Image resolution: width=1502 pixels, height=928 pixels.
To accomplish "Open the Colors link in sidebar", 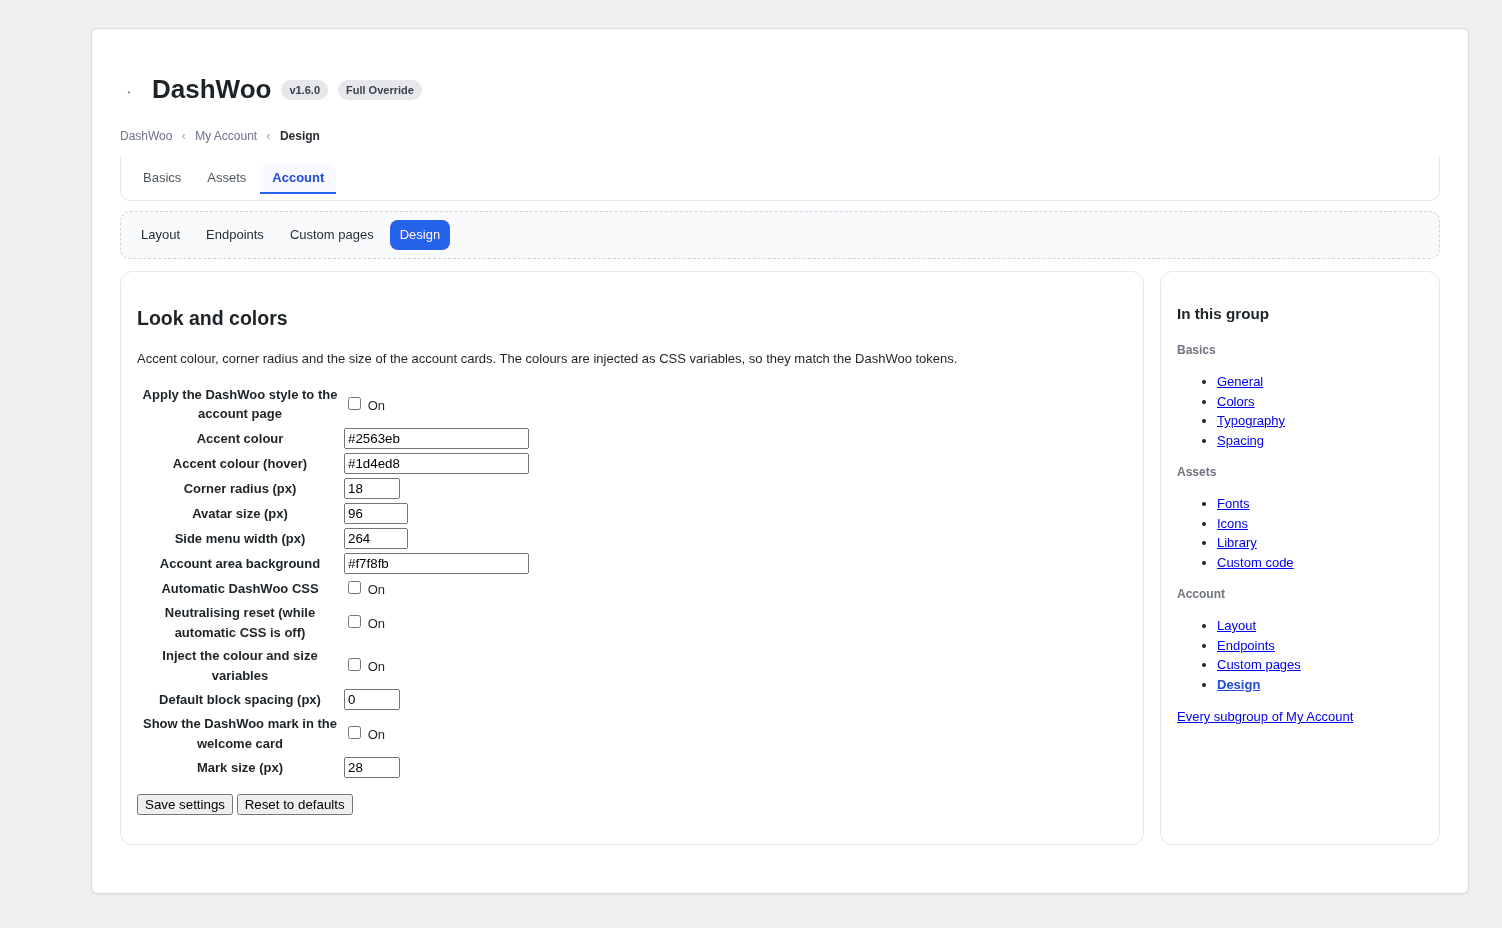I will [1235, 402].
